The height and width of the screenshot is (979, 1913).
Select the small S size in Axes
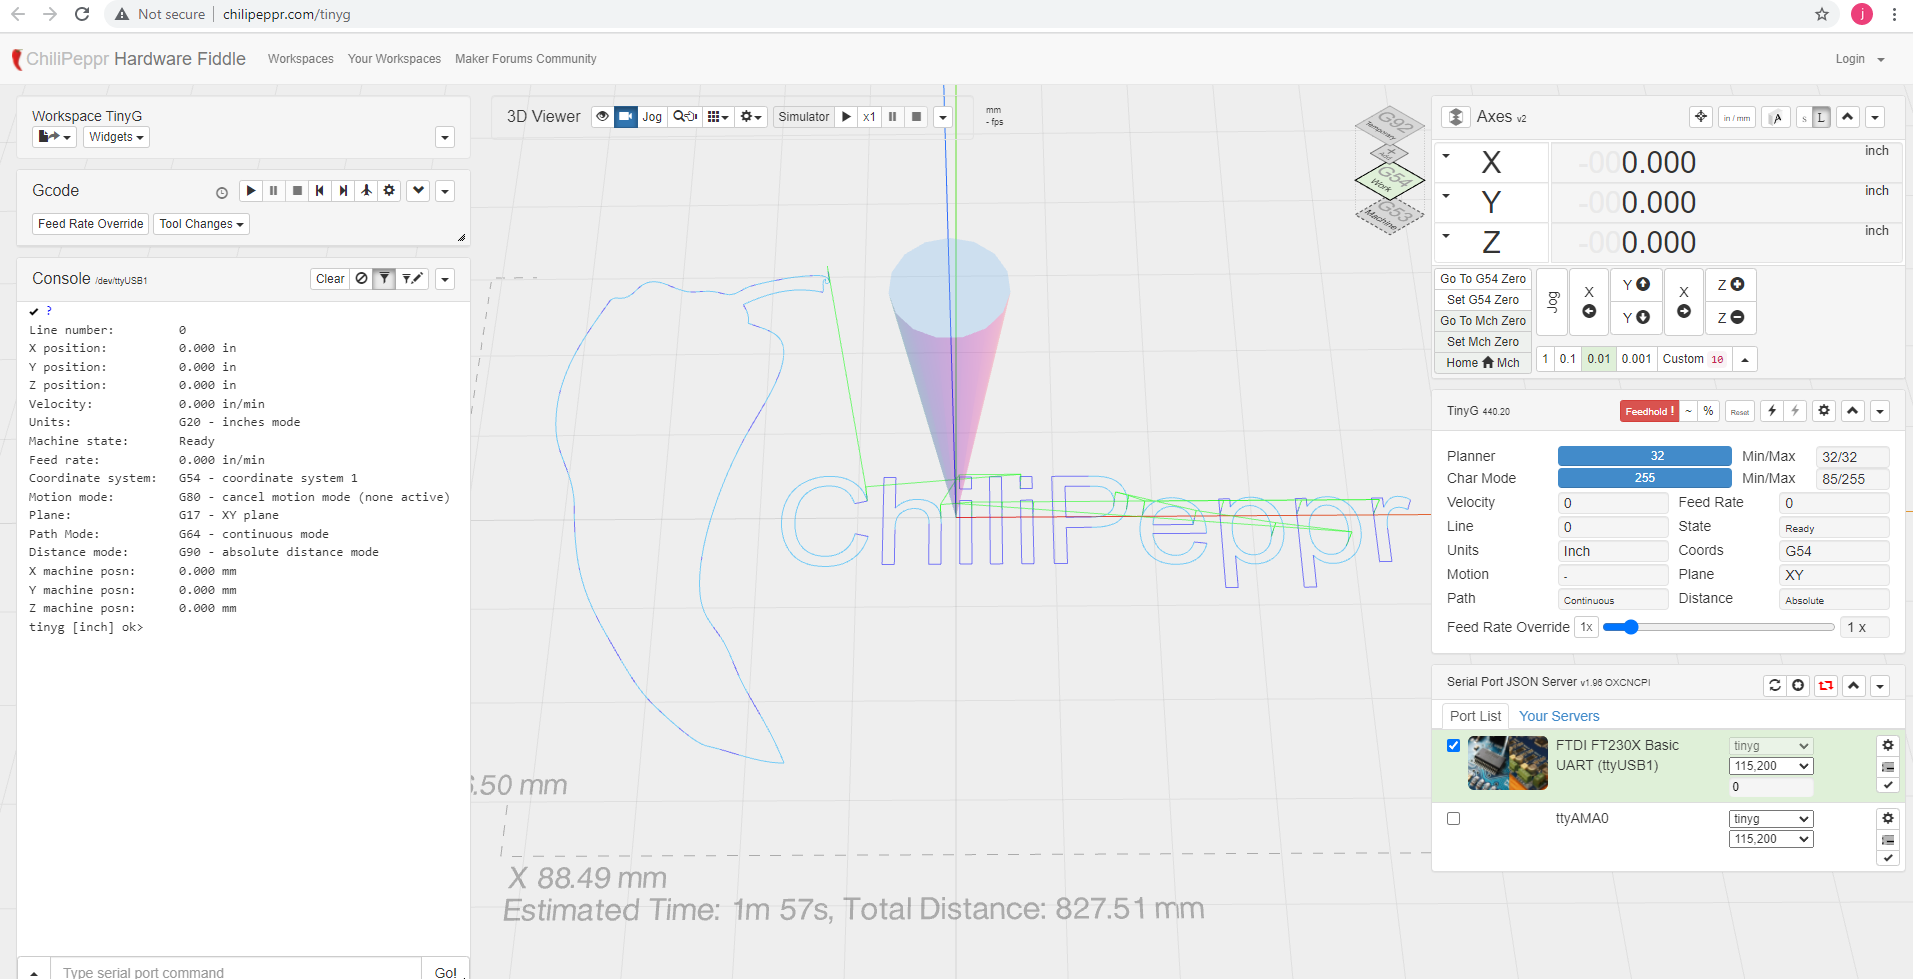pyautogui.click(x=1805, y=118)
